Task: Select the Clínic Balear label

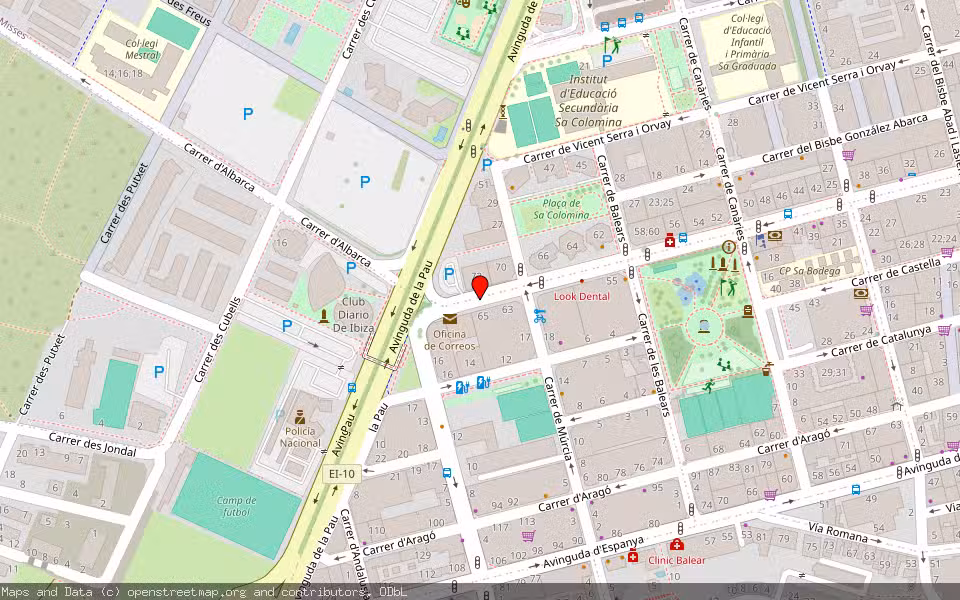Action: click(677, 560)
